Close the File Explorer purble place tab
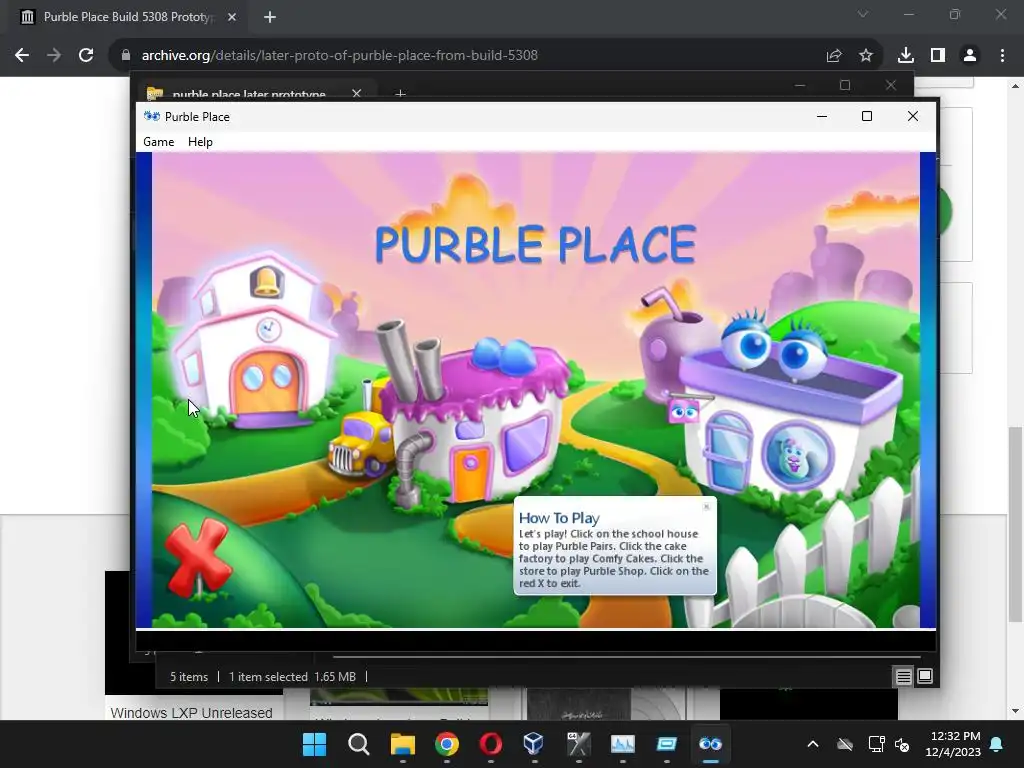Image resolution: width=1024 pixels, height=768 pixels. pyautogui.click(x=357, y=93)
